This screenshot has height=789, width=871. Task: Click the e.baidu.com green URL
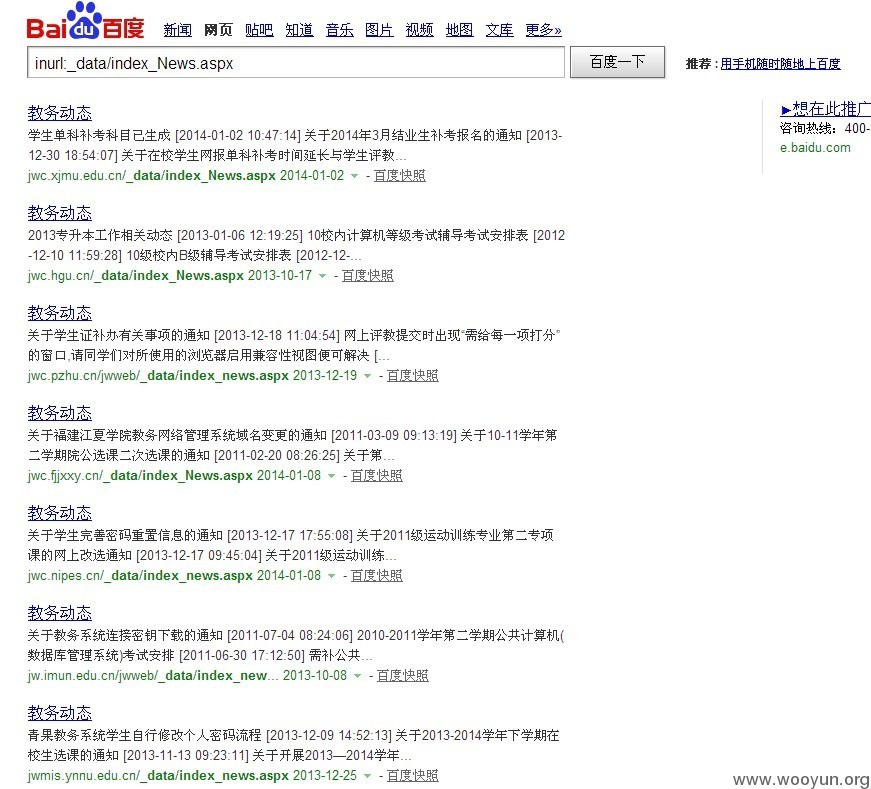(x=815, y=148)
